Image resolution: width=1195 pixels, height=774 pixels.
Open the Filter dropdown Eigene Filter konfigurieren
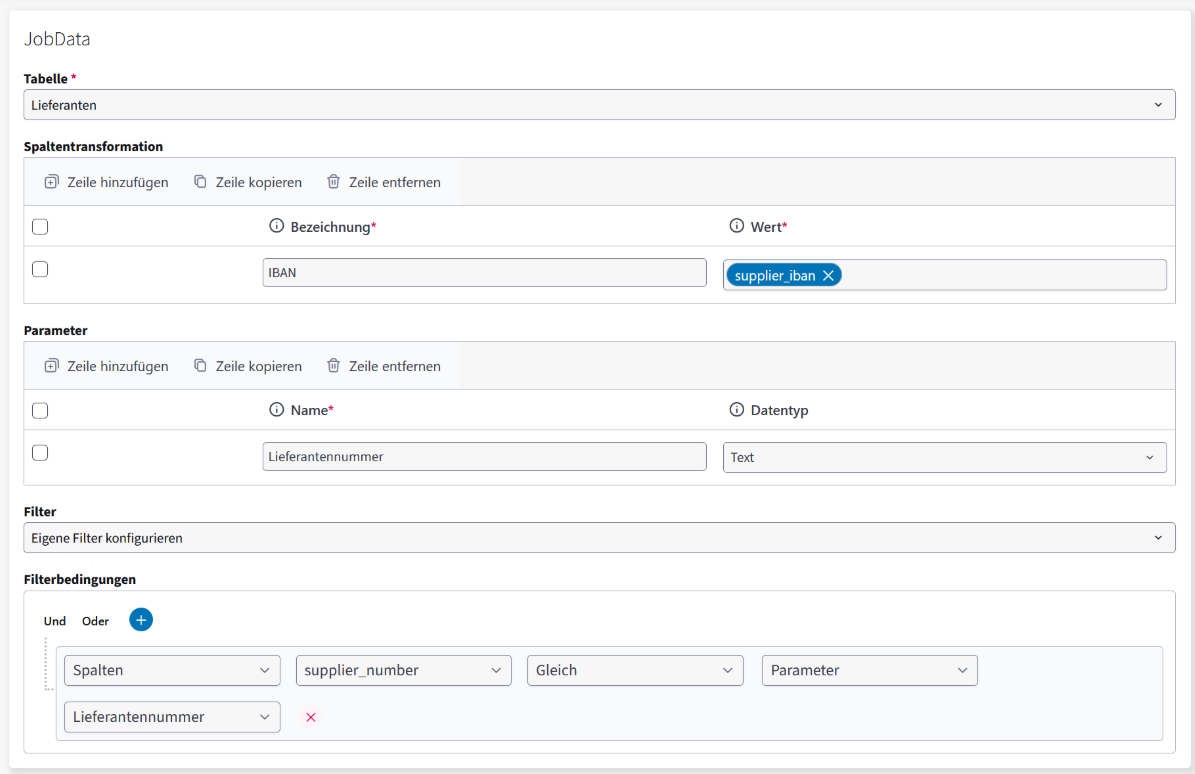click(599, 538)
